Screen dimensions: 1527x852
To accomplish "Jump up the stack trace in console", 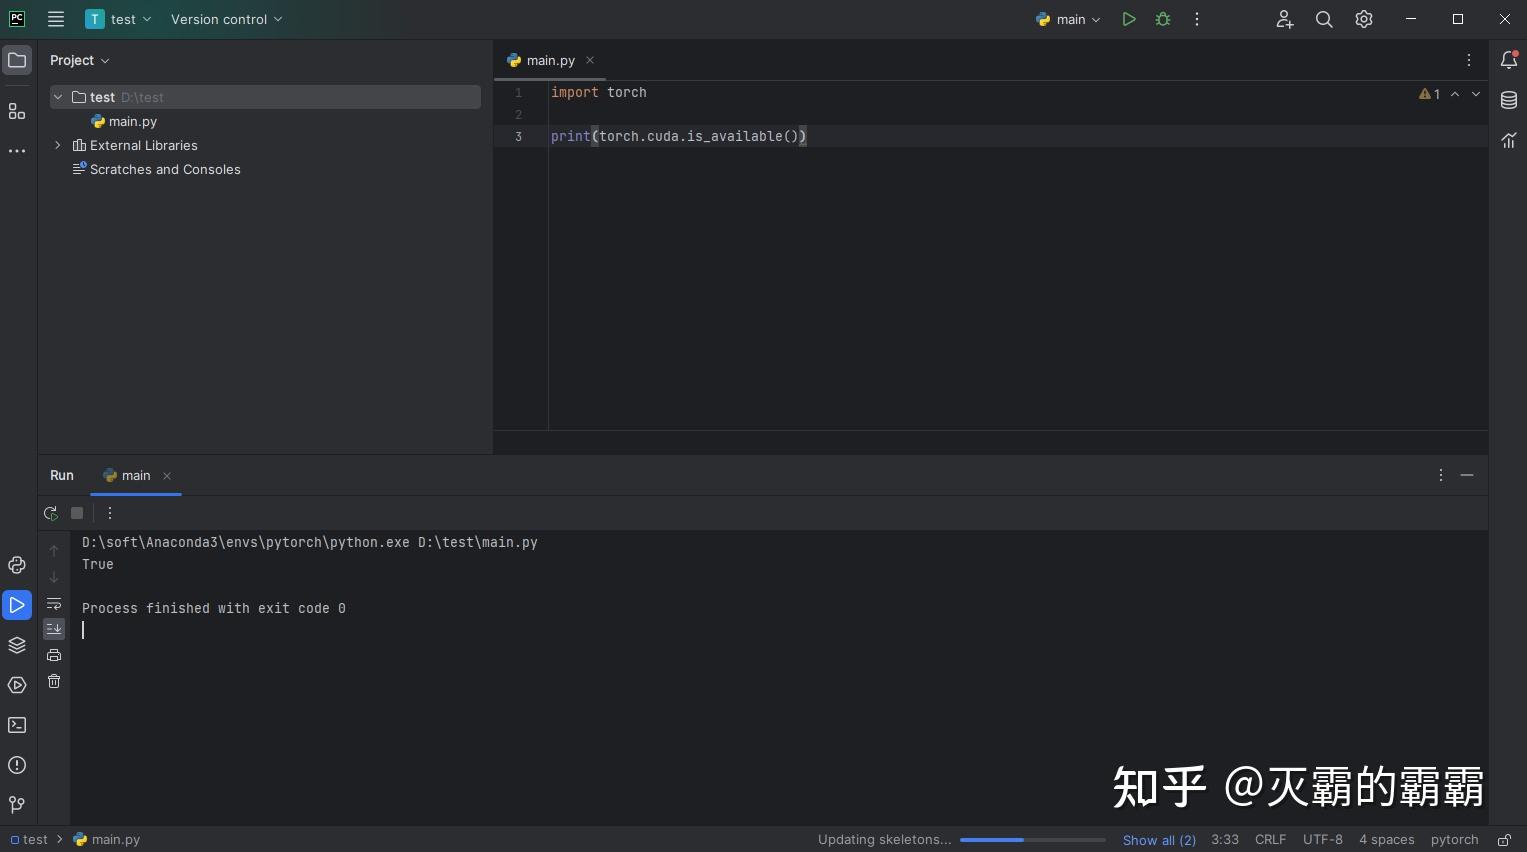I will tap(54, 551).
